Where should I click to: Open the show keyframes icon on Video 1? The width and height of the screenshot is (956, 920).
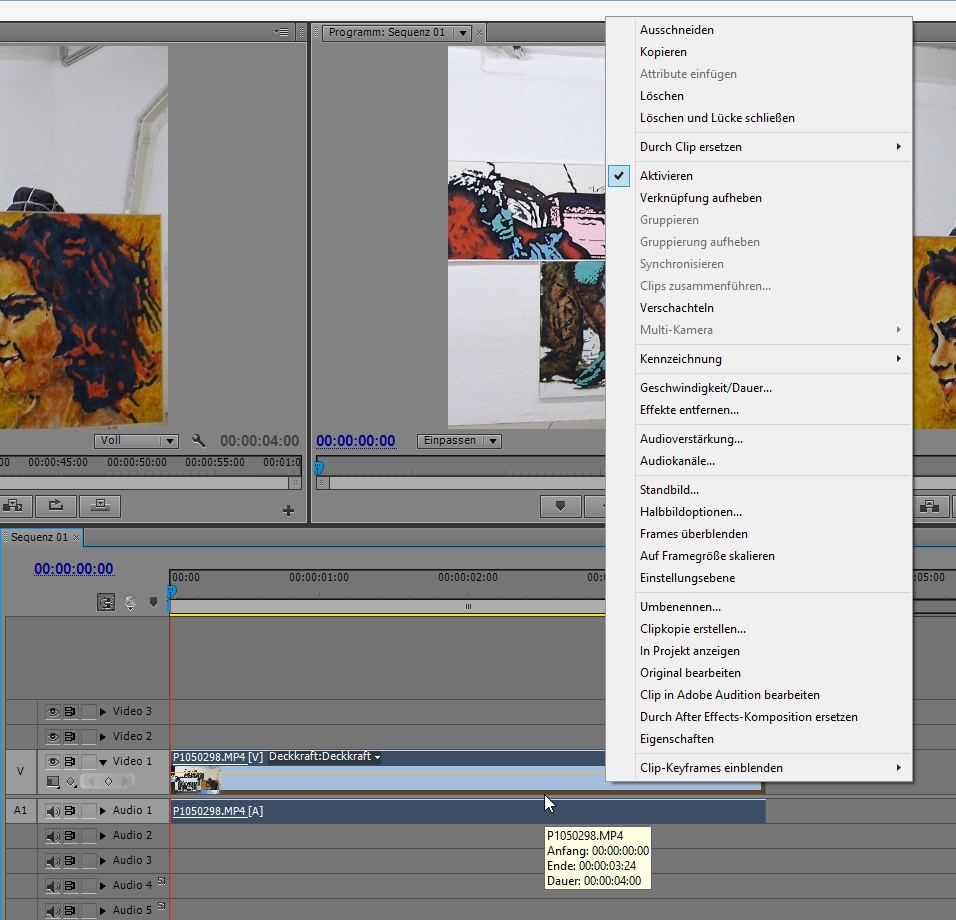pyautogui.click(x=71, y=781)
